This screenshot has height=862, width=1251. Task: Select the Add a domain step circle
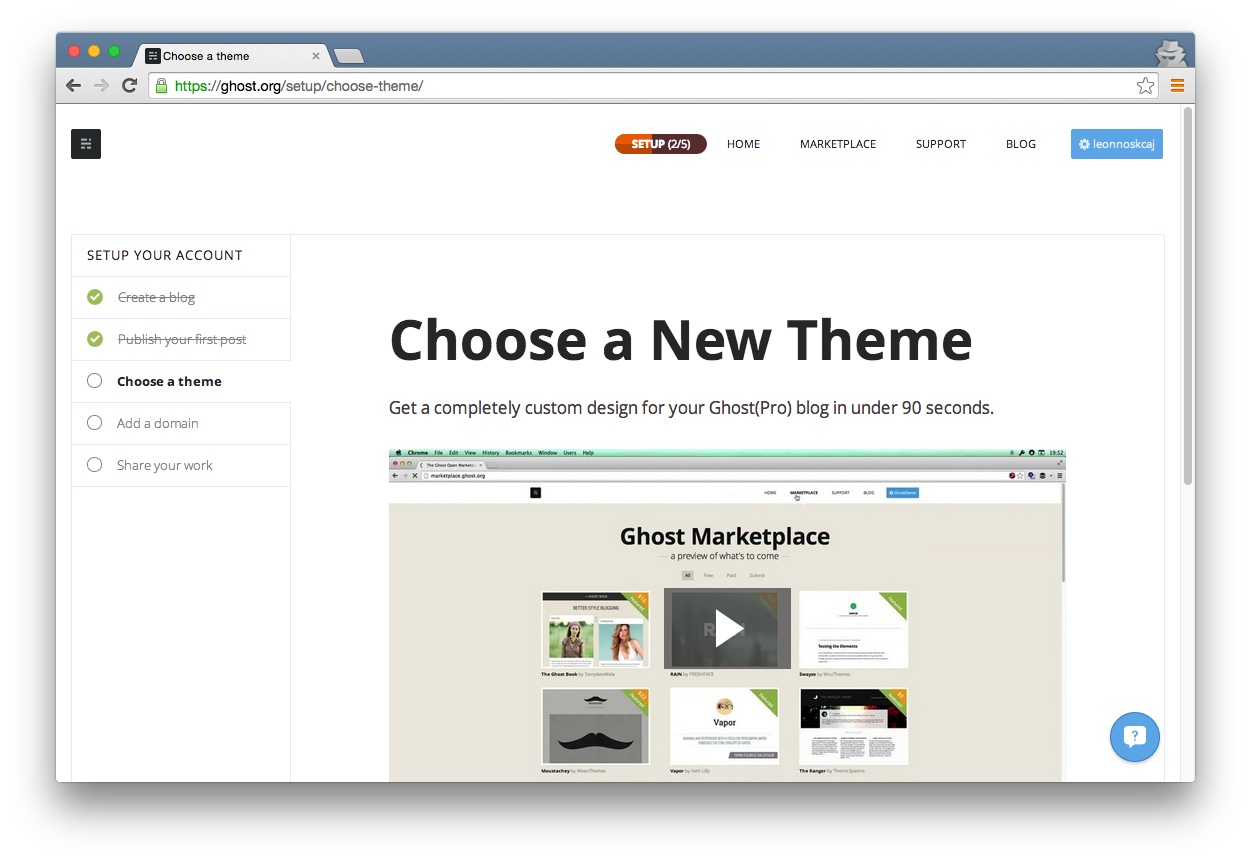coord(95,423)
